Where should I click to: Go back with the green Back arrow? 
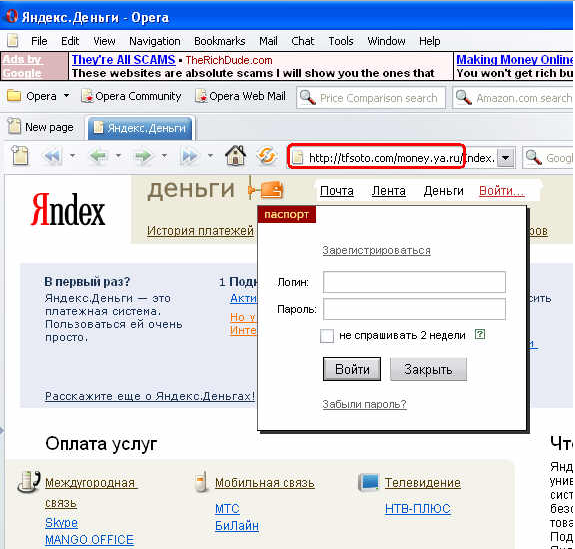coord(99,156)
